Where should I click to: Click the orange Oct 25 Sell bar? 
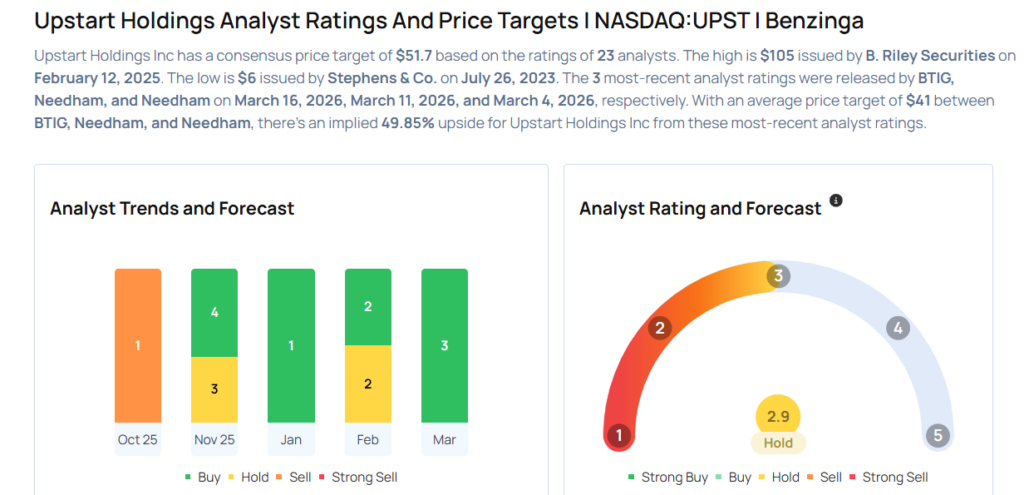[x=138, y=346]
